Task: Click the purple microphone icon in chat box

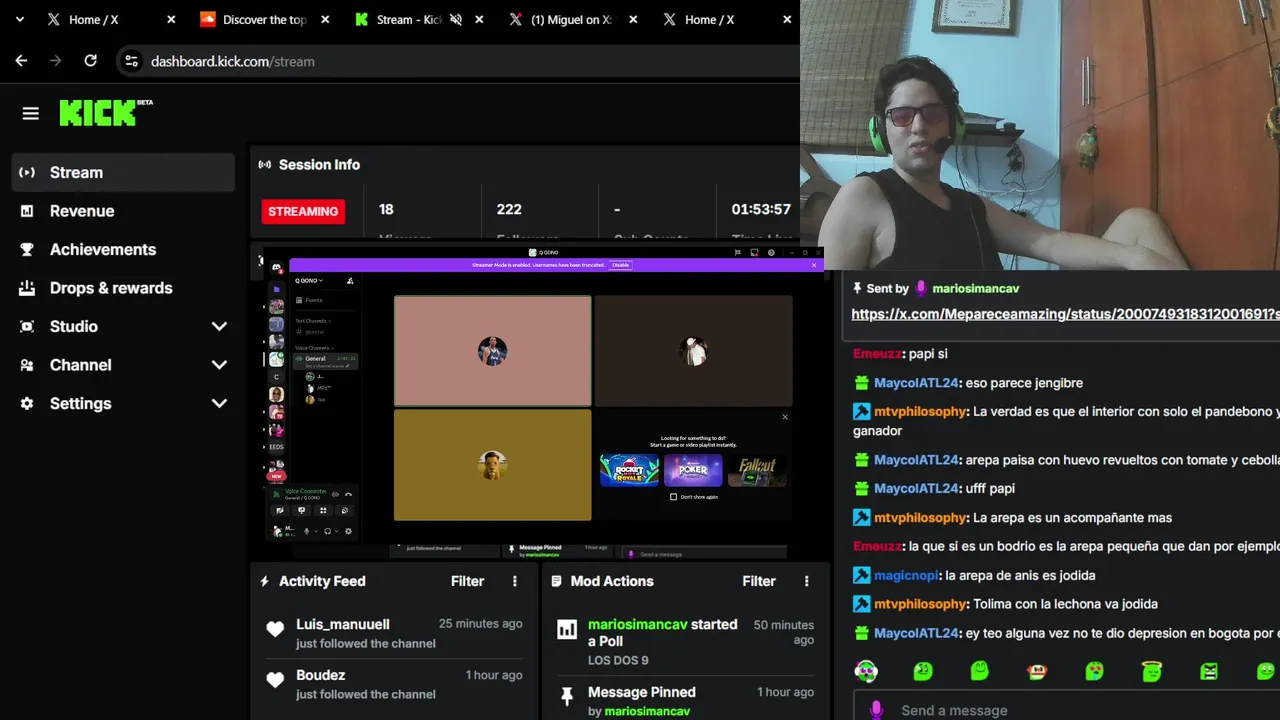Action: click(876, 710)
